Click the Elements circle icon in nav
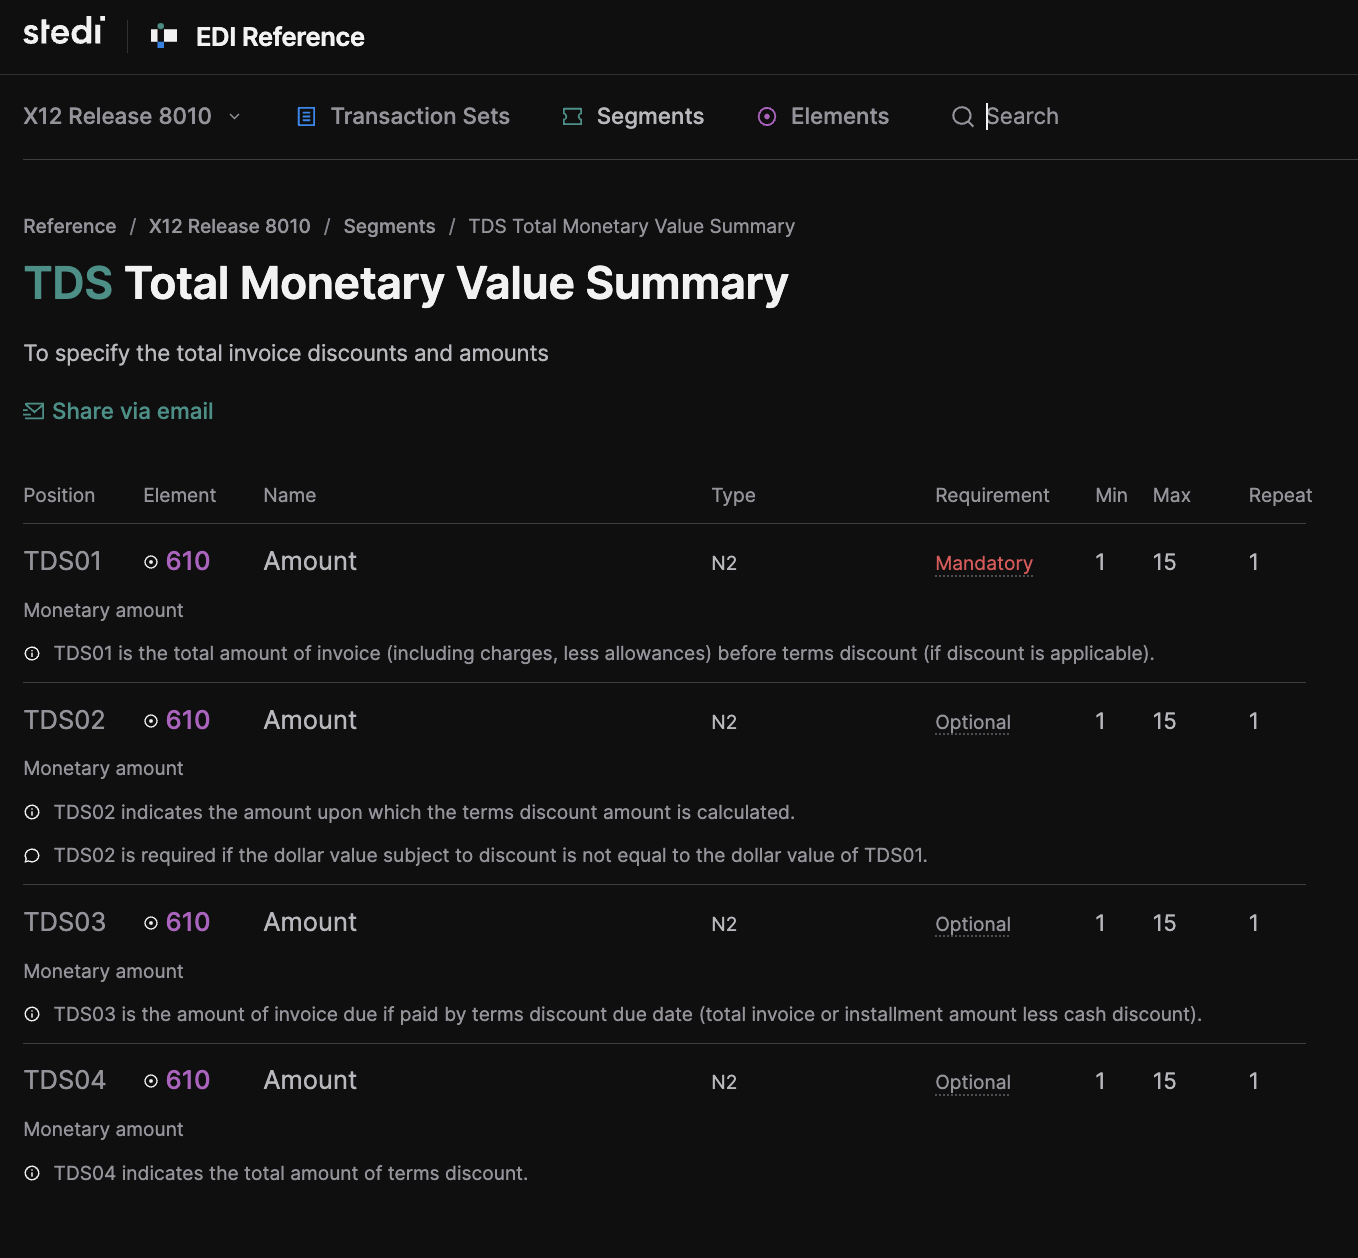1358x1258 pixels. pos(767,117)
